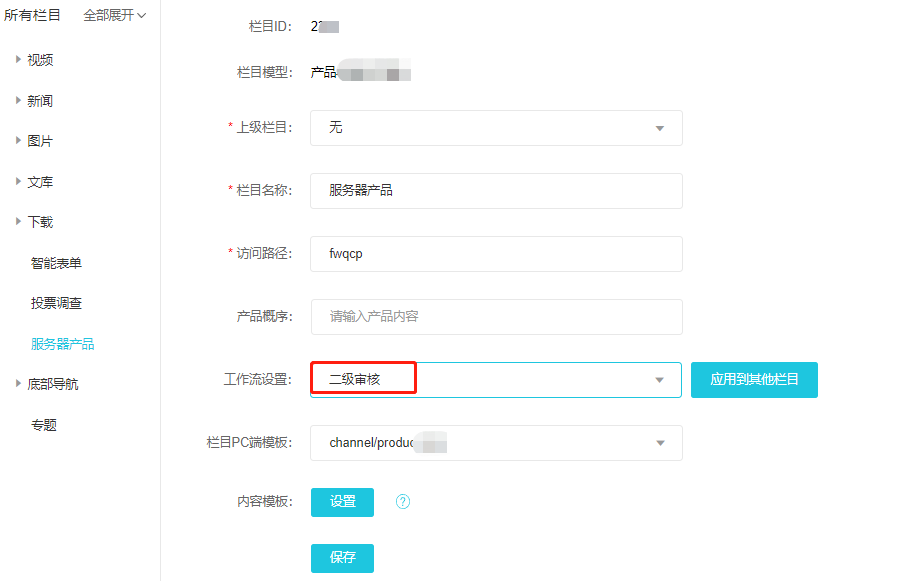Click the 设置 content template button
Screen dimensions: 916x581
point(342,502)
